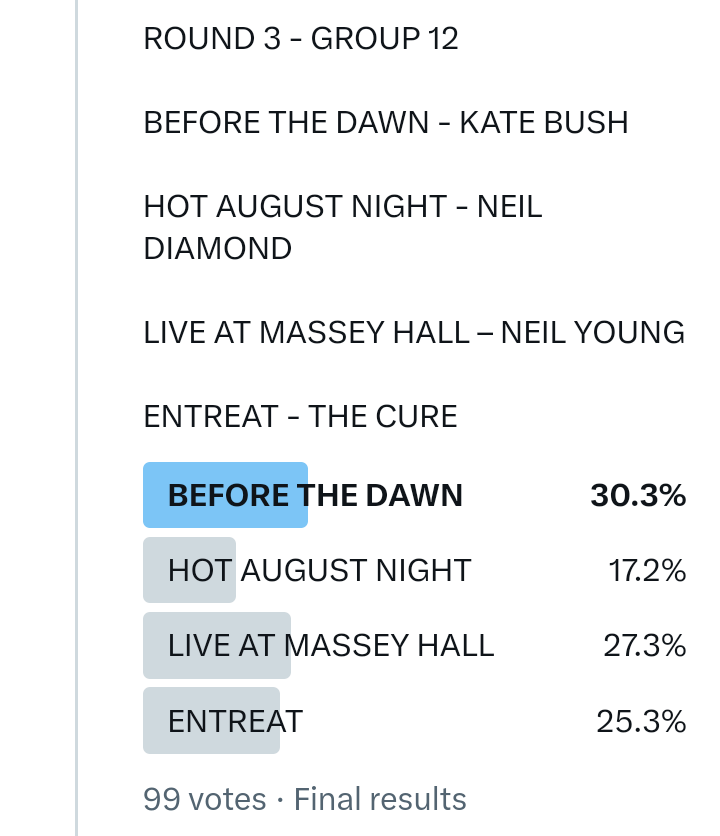Viewport: 720px width, 836px height.
Task: Click the 30.3% winning poll percentage
Action: (638, 495)
